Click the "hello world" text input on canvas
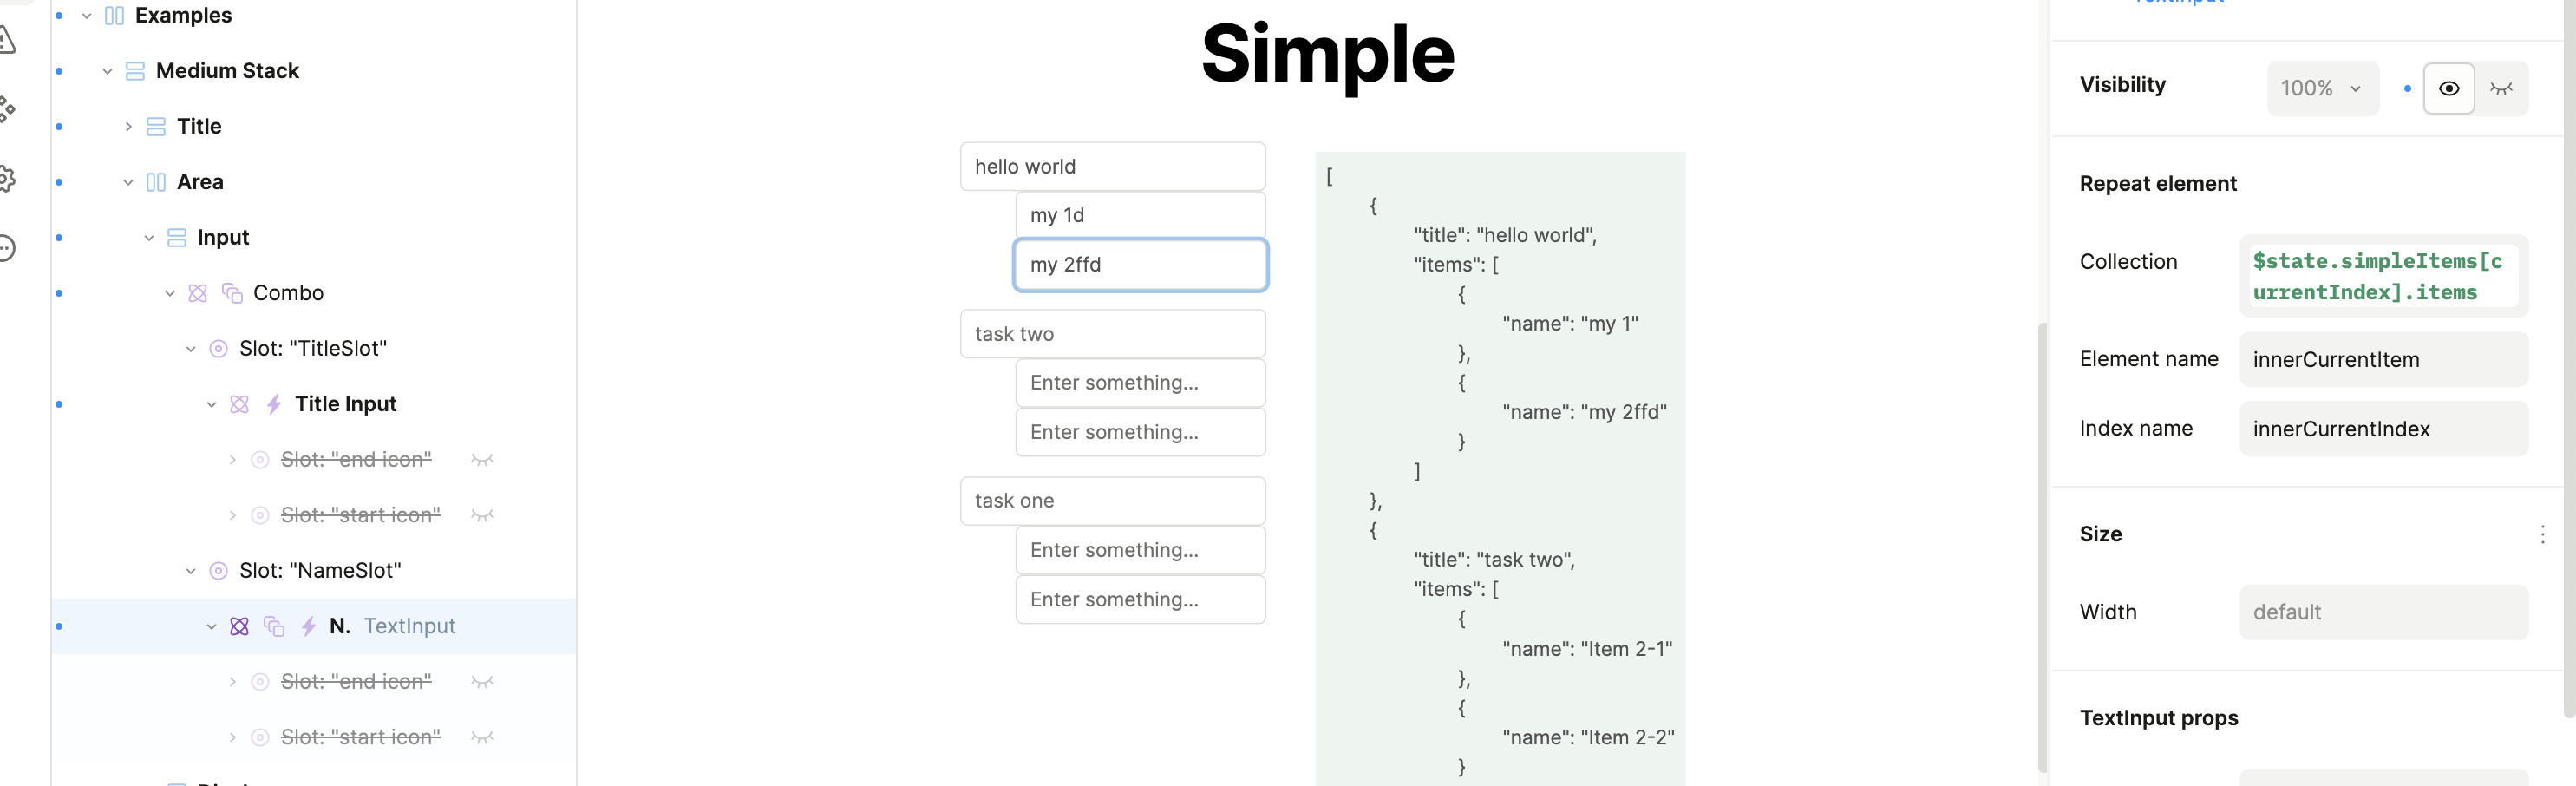Viewport: 2576px width, 786px height. tap(1112, 166)
